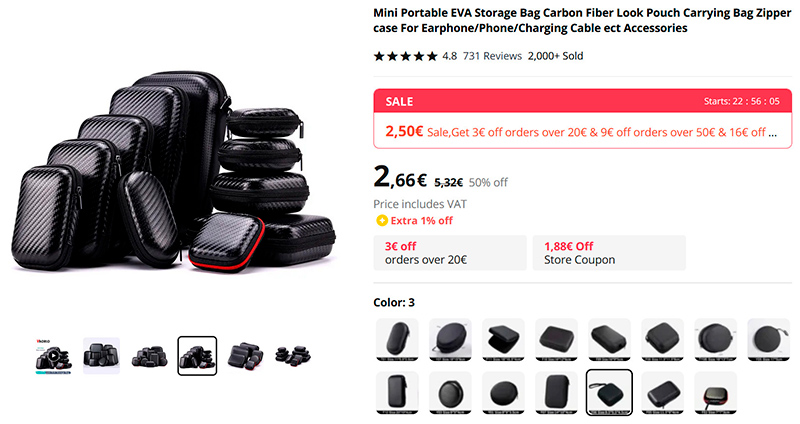The image size is (800, 424).
Task: Pick the first second-row tall rectangular case variant
Action: [x=397, y=392]
